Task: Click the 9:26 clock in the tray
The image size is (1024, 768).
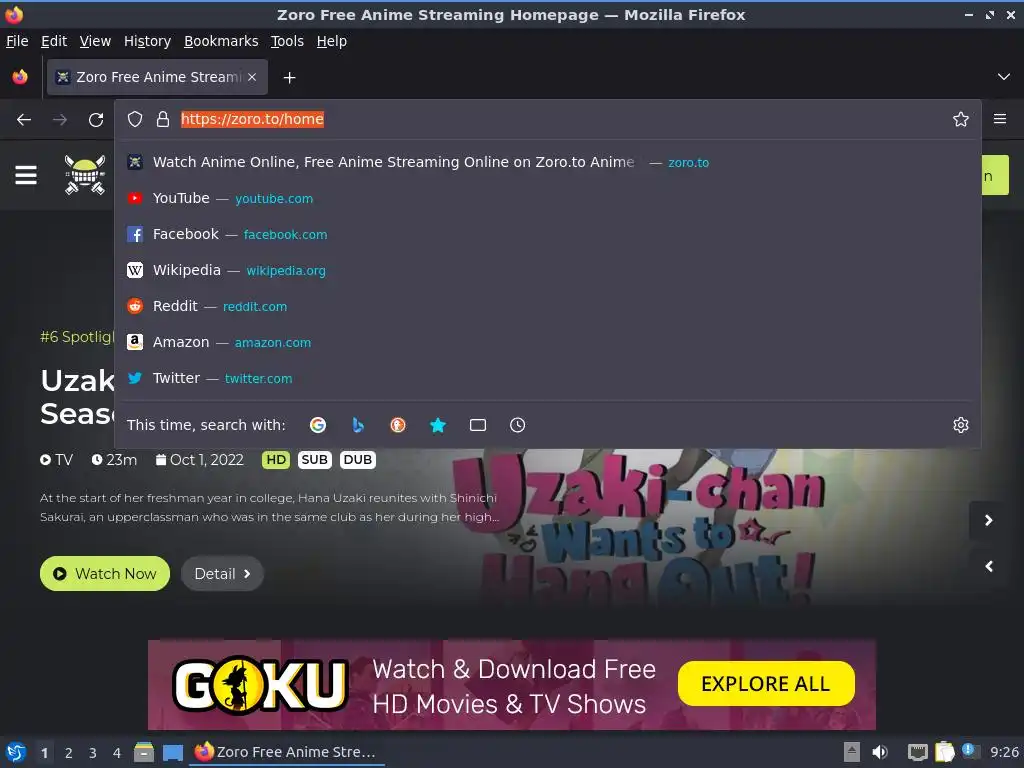Action: coord(1004,752)
